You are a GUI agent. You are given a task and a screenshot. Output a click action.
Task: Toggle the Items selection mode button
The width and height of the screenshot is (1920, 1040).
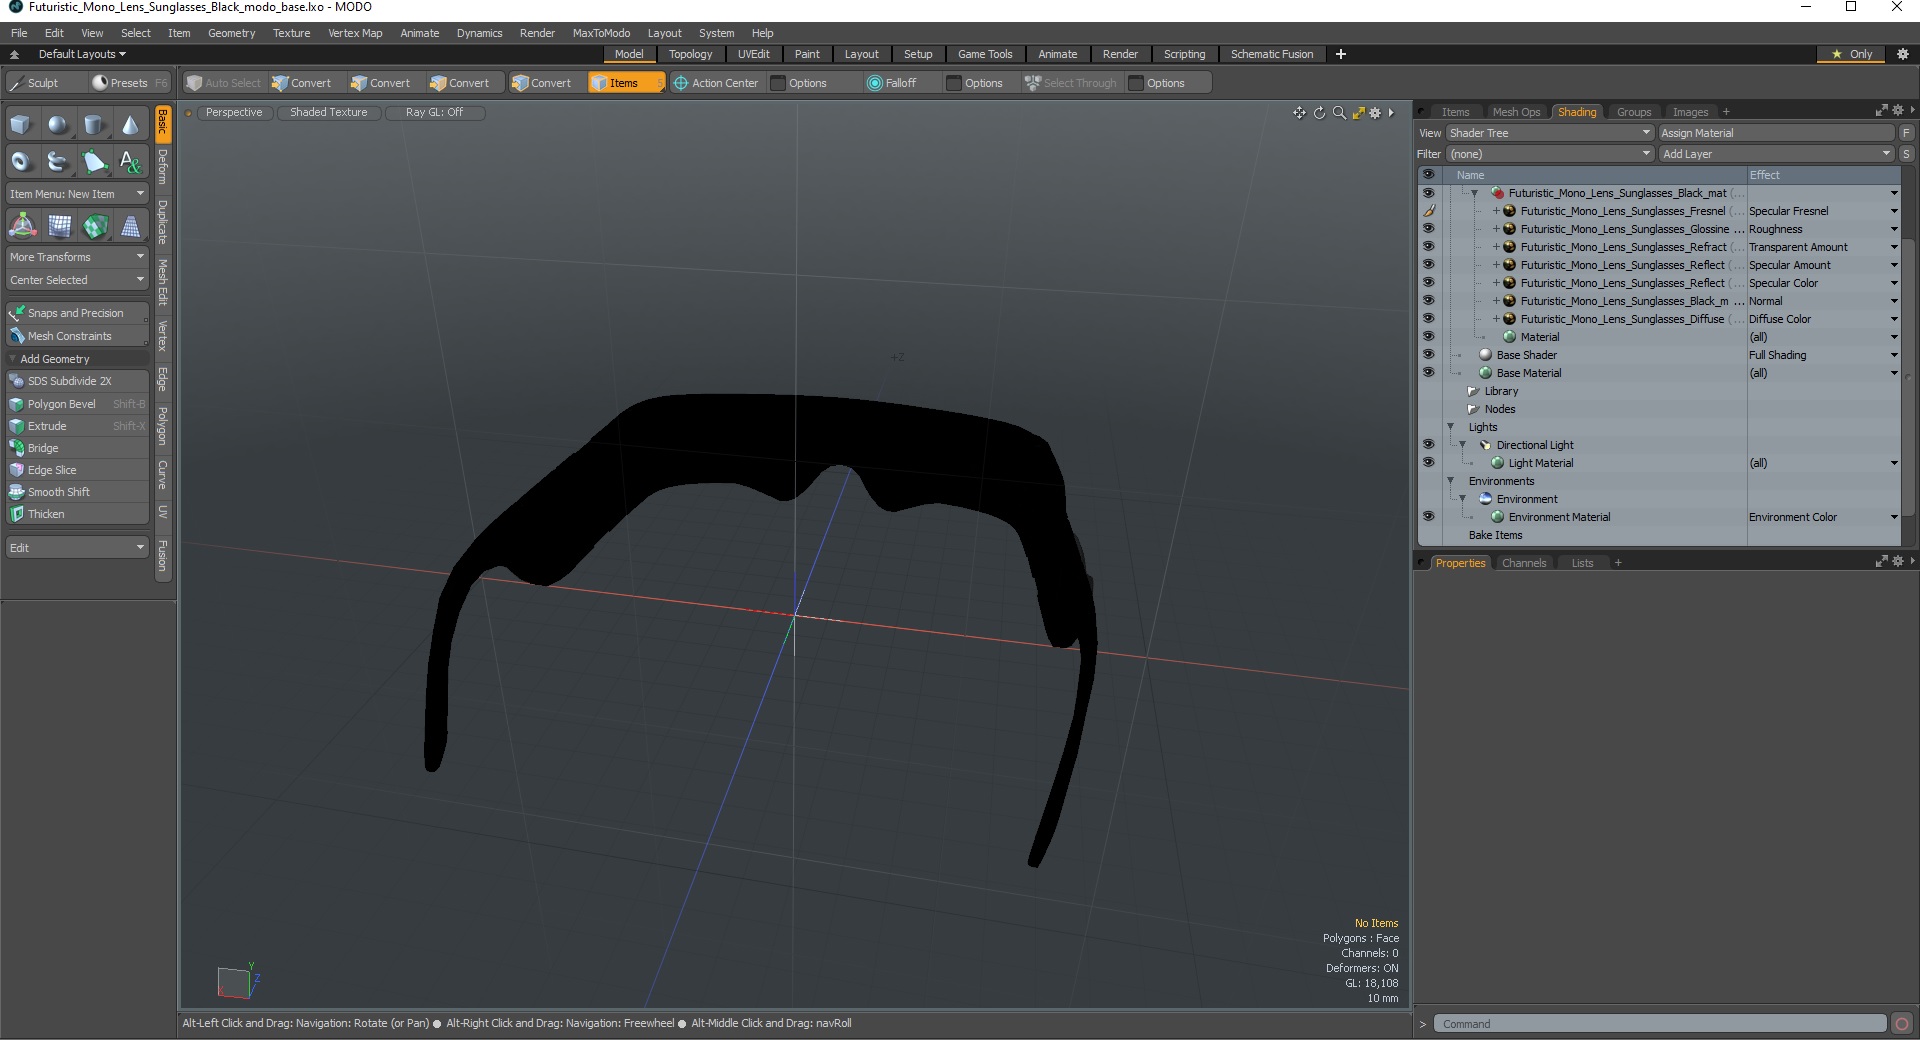click(x=626, y=83)
